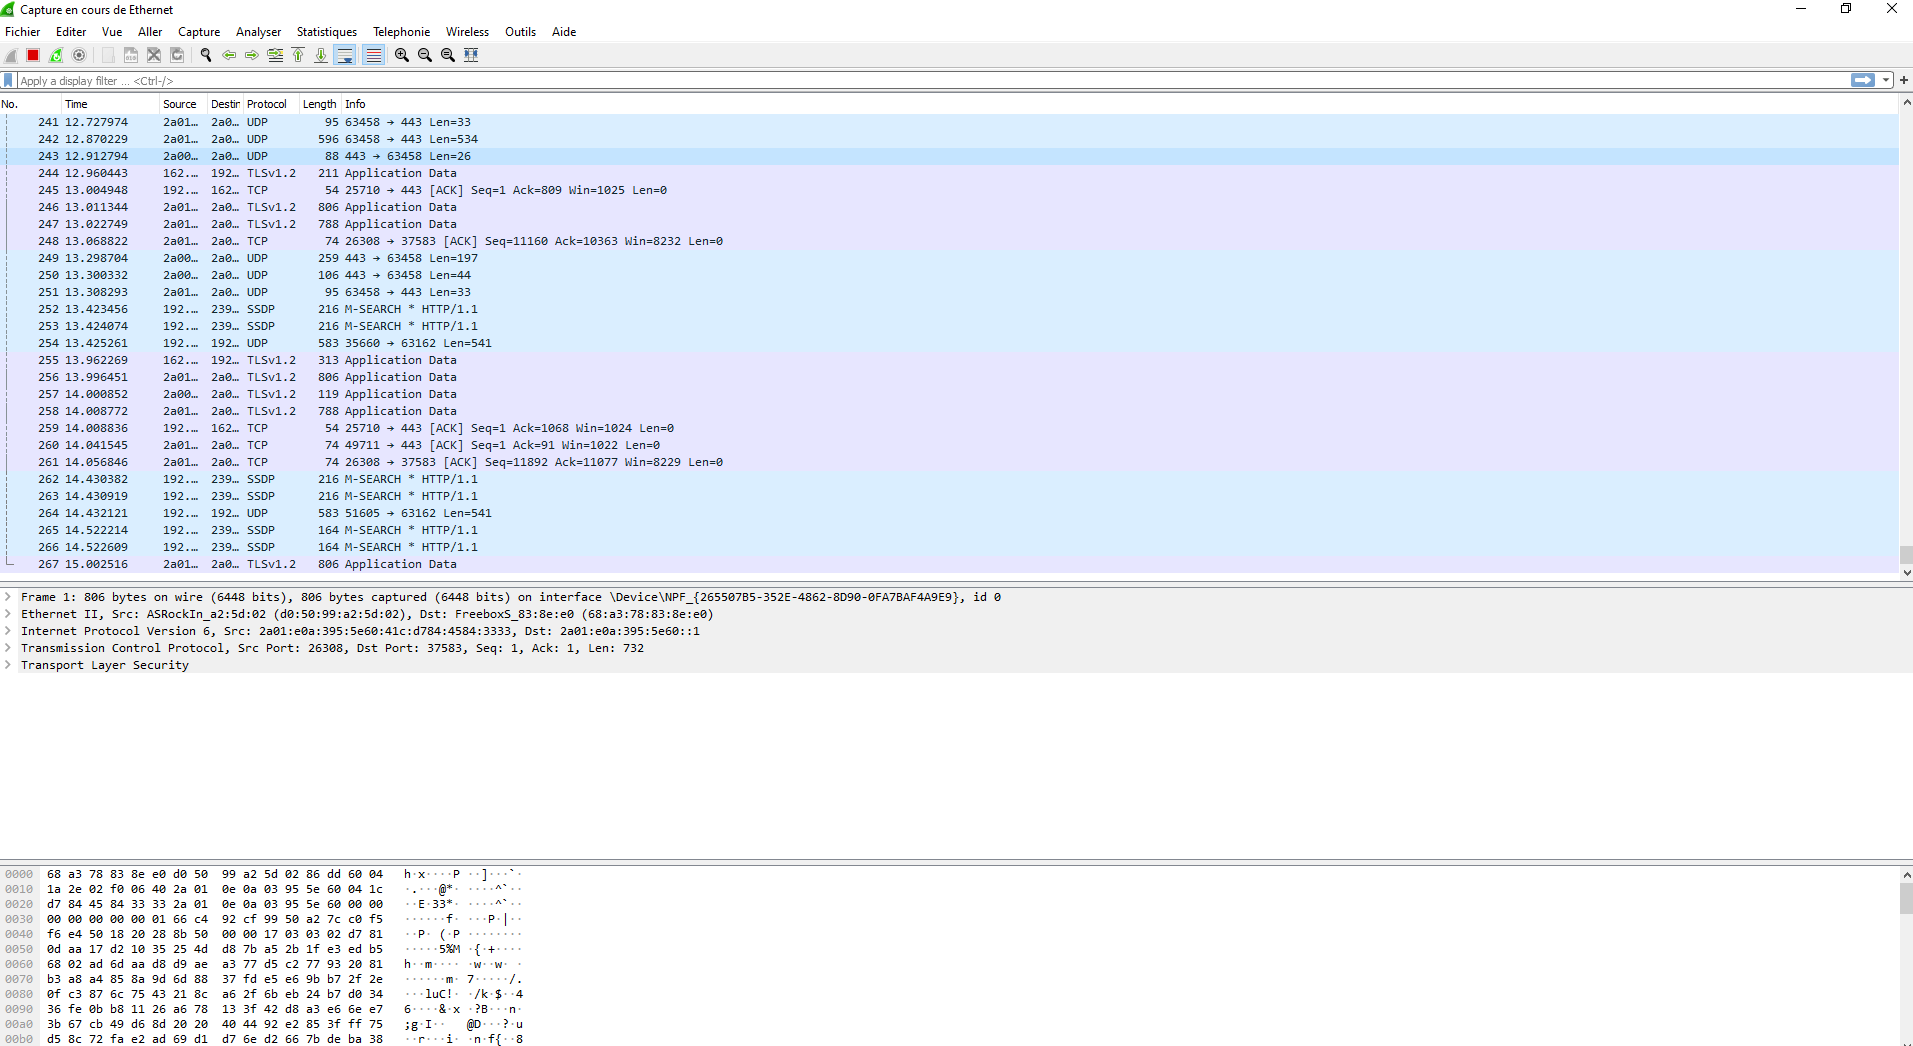
Task: Select packet 252 SSDP M-SEARCH row
Action: (x=949, y=309)
